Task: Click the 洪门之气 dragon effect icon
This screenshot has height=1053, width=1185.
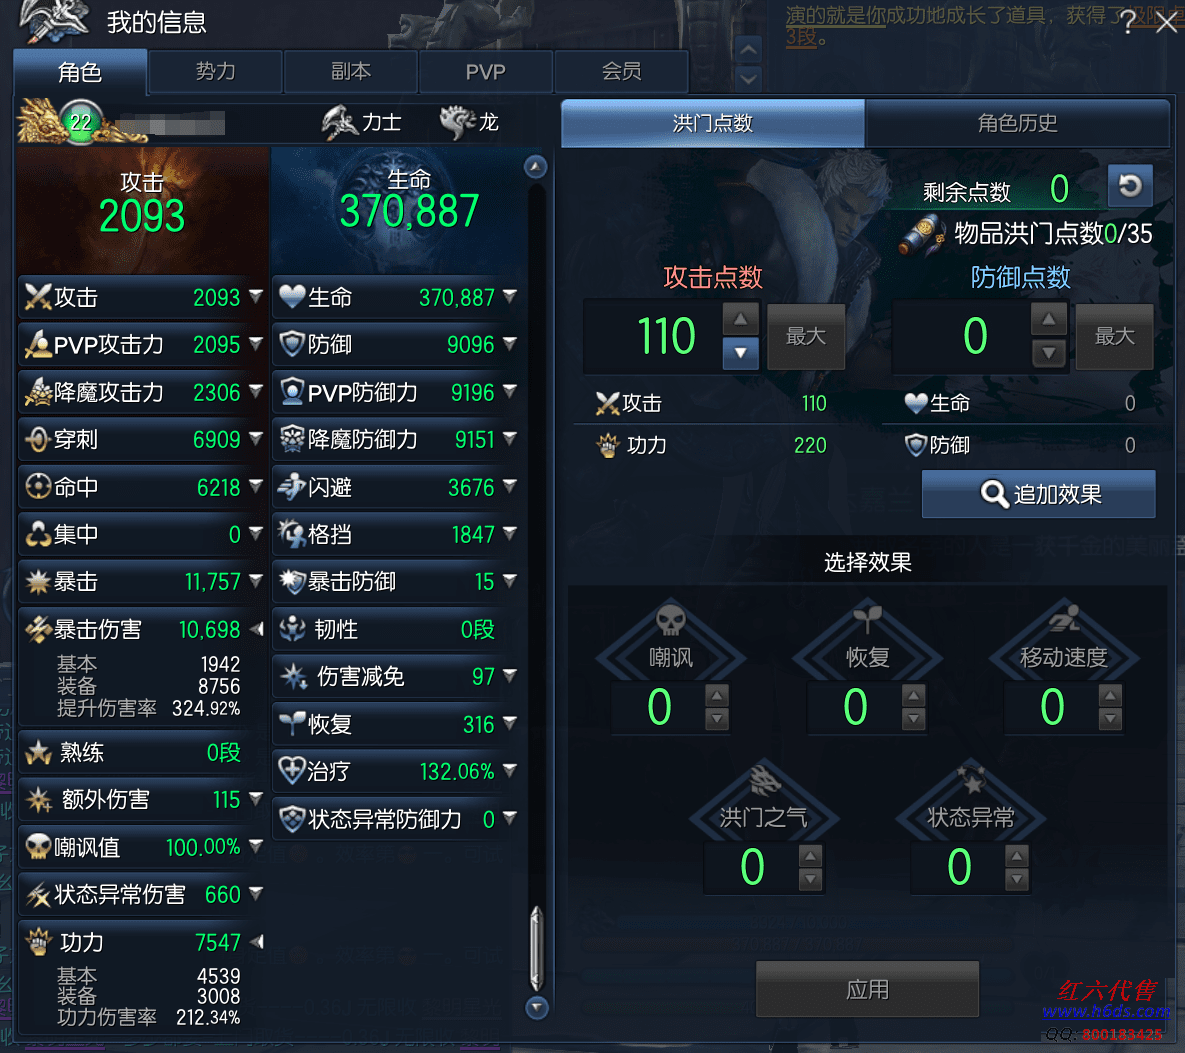Action: tap(764, 781)
